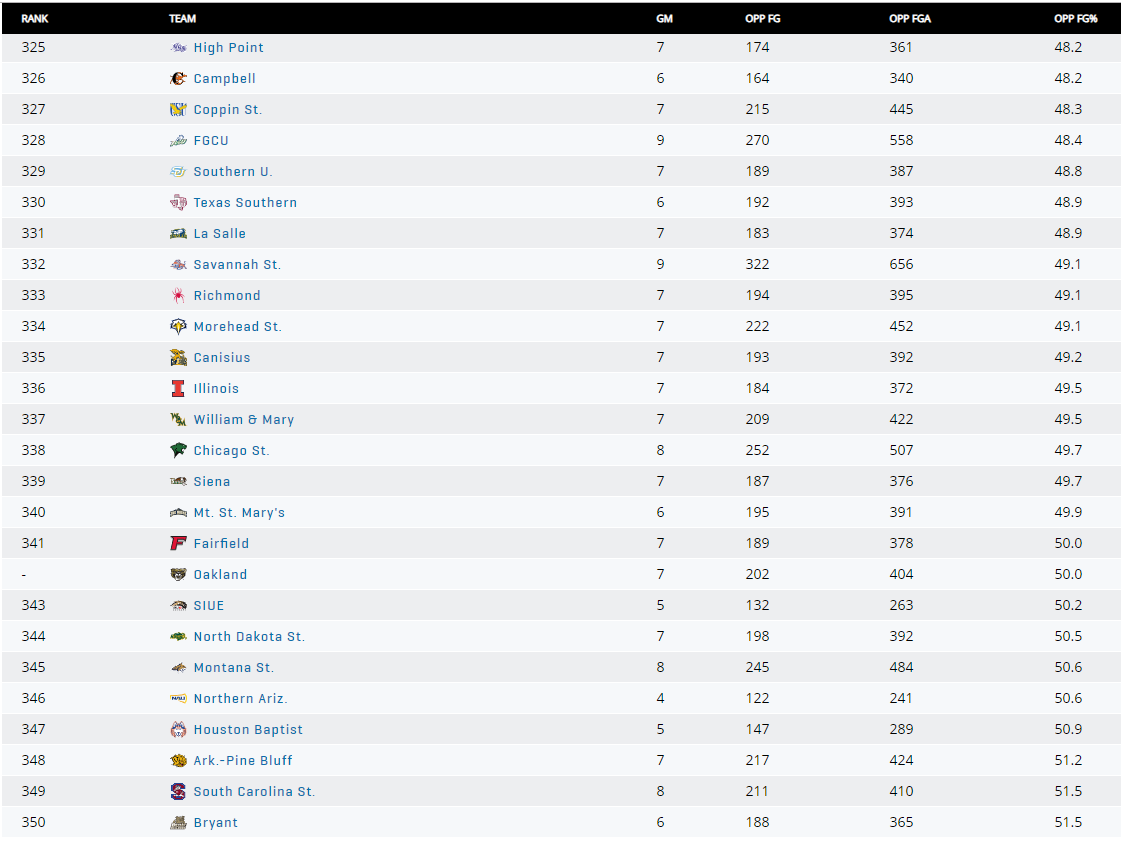This screenshot has height=844, width=1121.
Task: Click the Canisius griffin logo icon
Action: coord(178,358)
